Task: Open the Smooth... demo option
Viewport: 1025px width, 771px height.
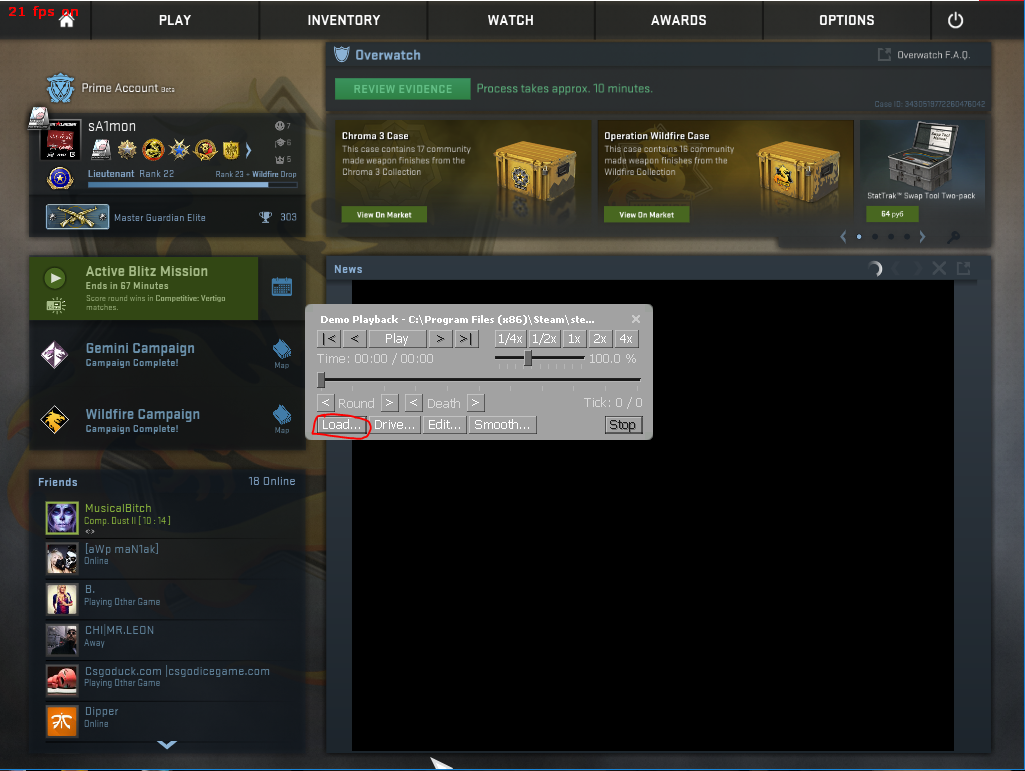Action: (x=502, y=424)
